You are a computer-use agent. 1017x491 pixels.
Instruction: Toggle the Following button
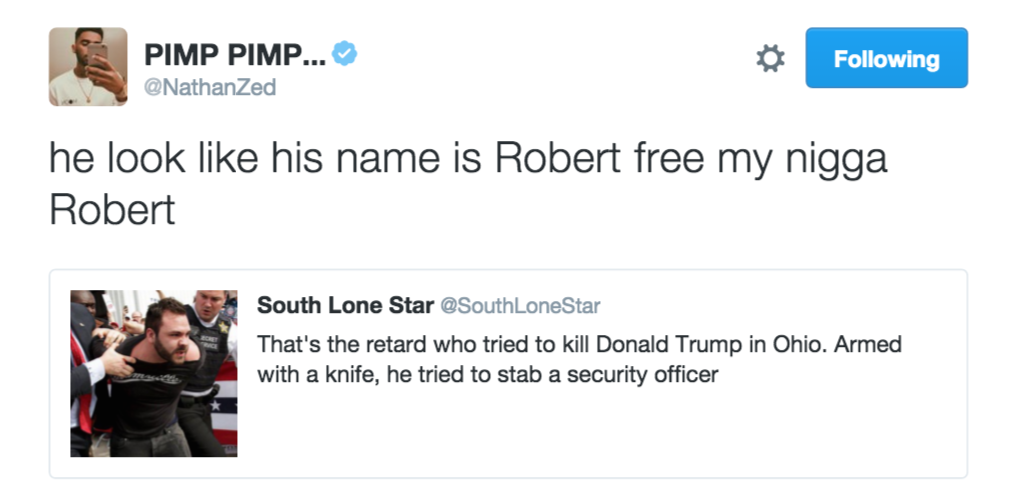886,58
